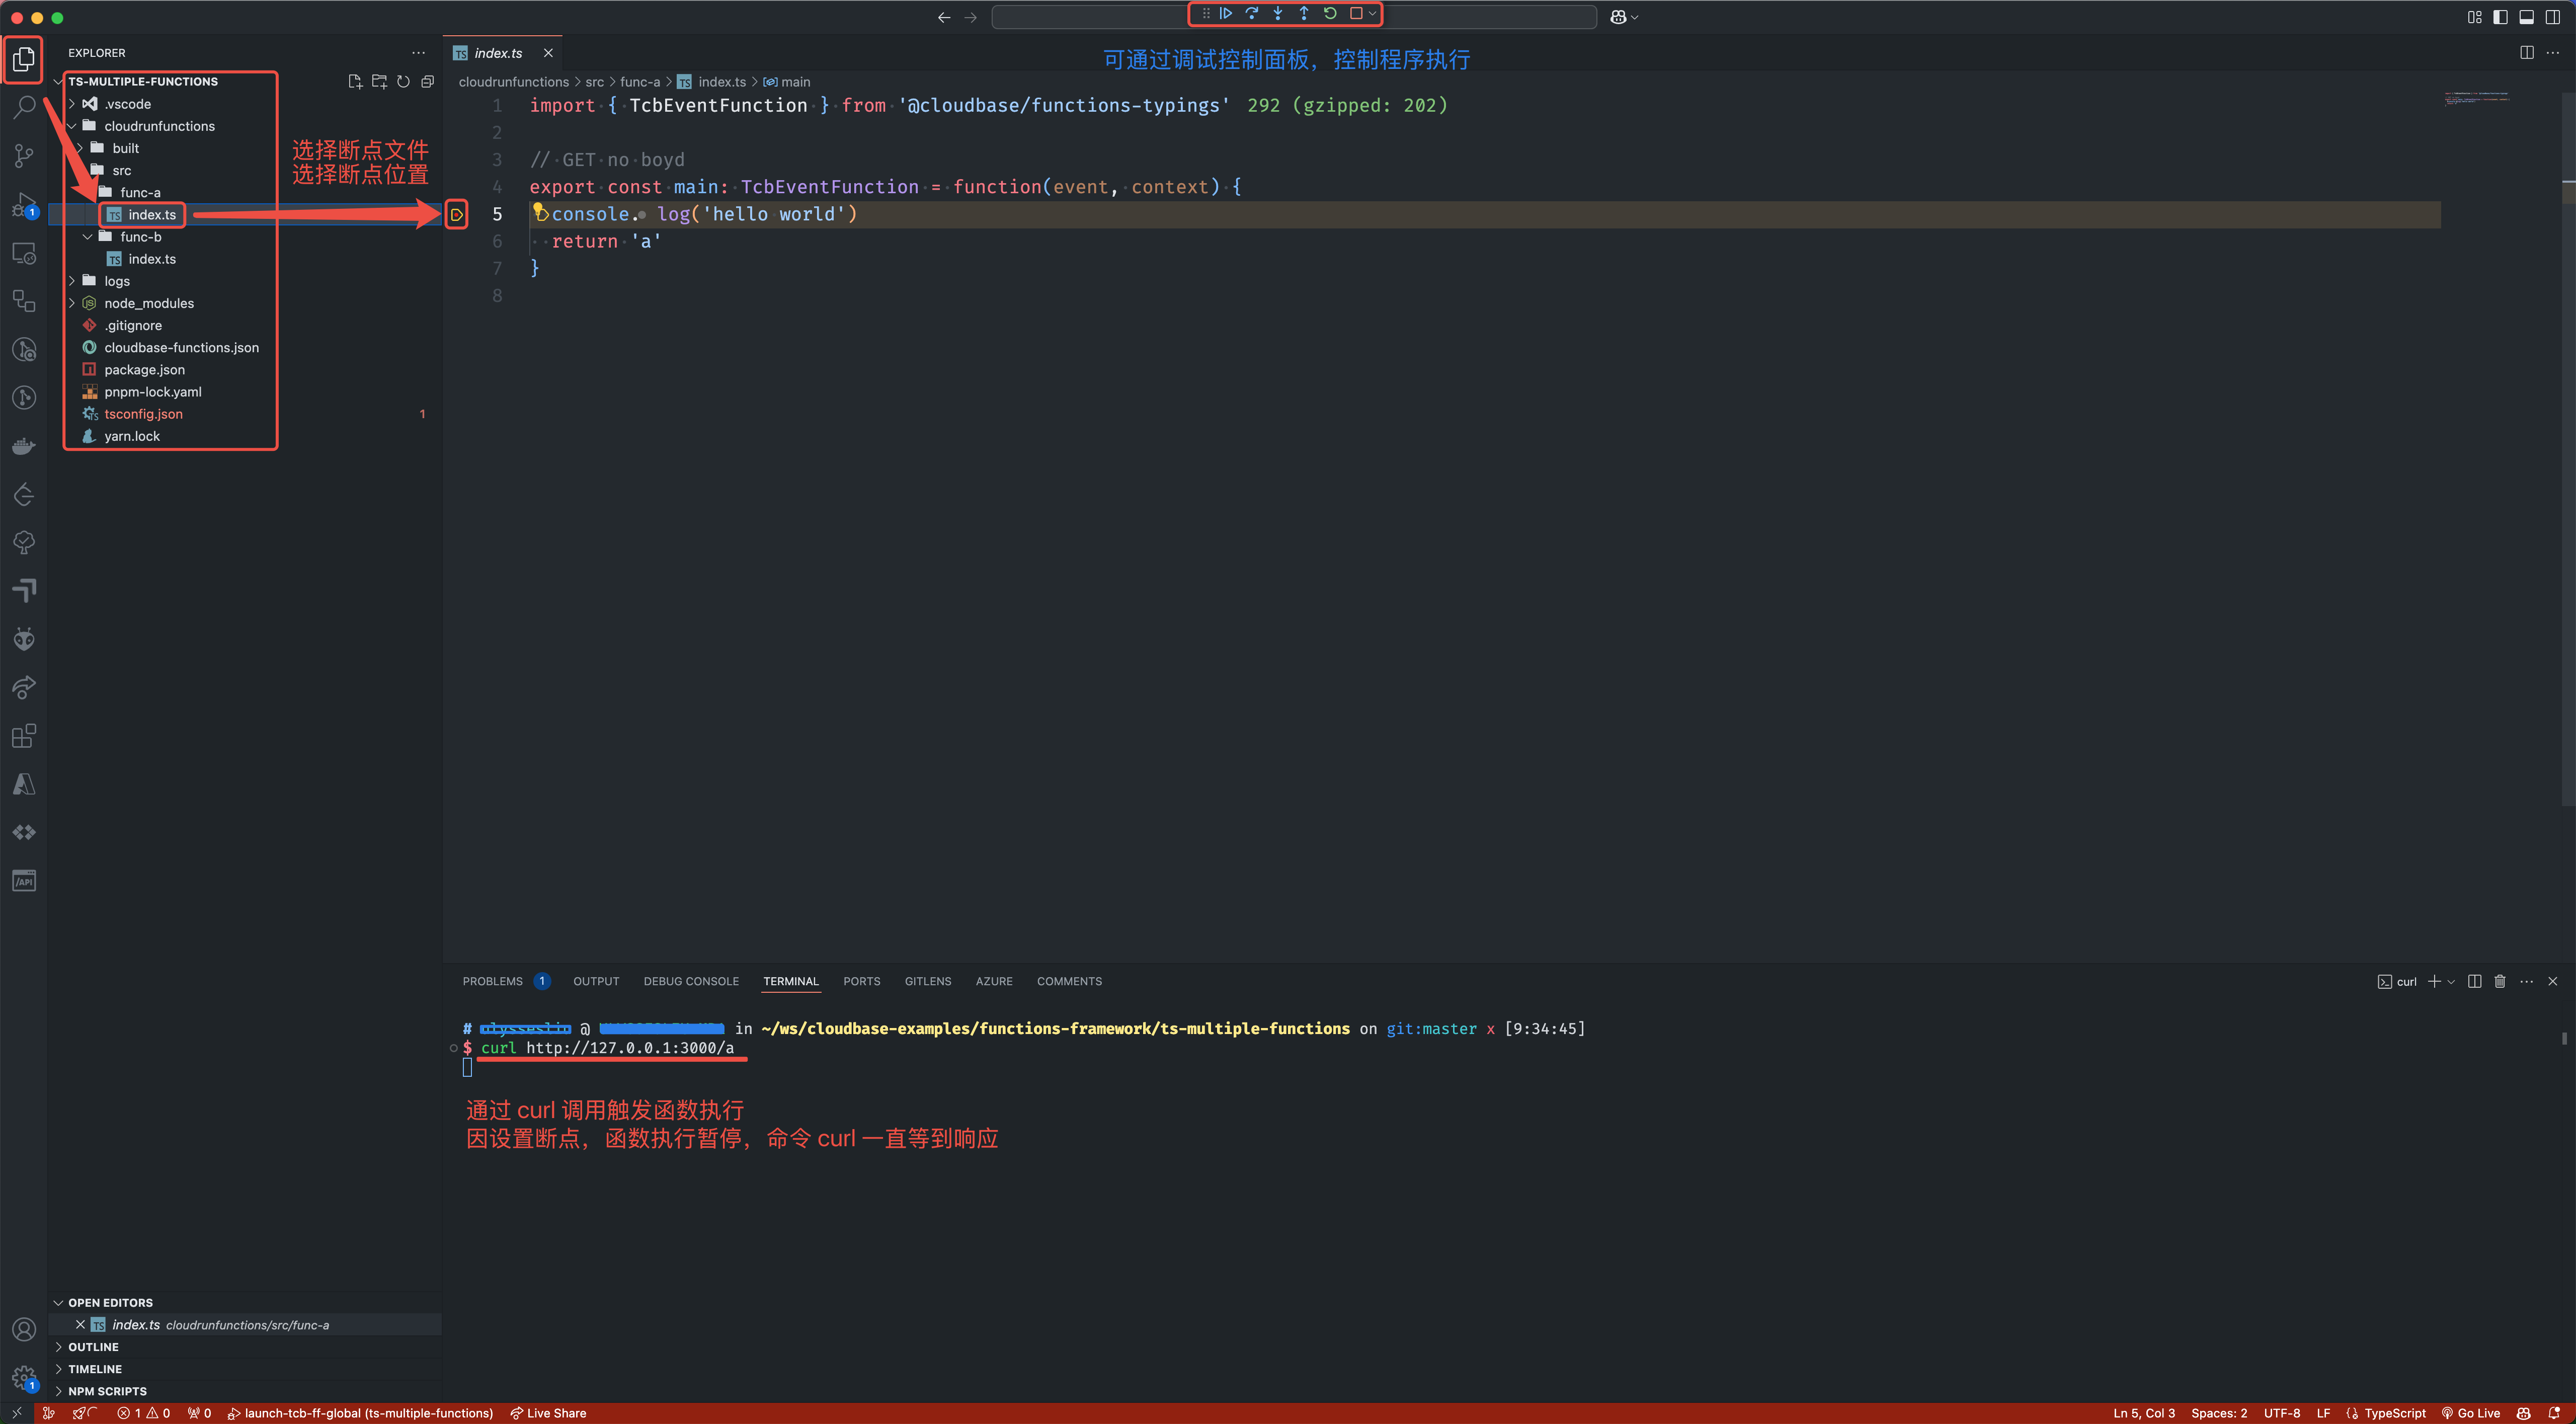Switch to the PORTS panel tab

[x=861, y=981]
